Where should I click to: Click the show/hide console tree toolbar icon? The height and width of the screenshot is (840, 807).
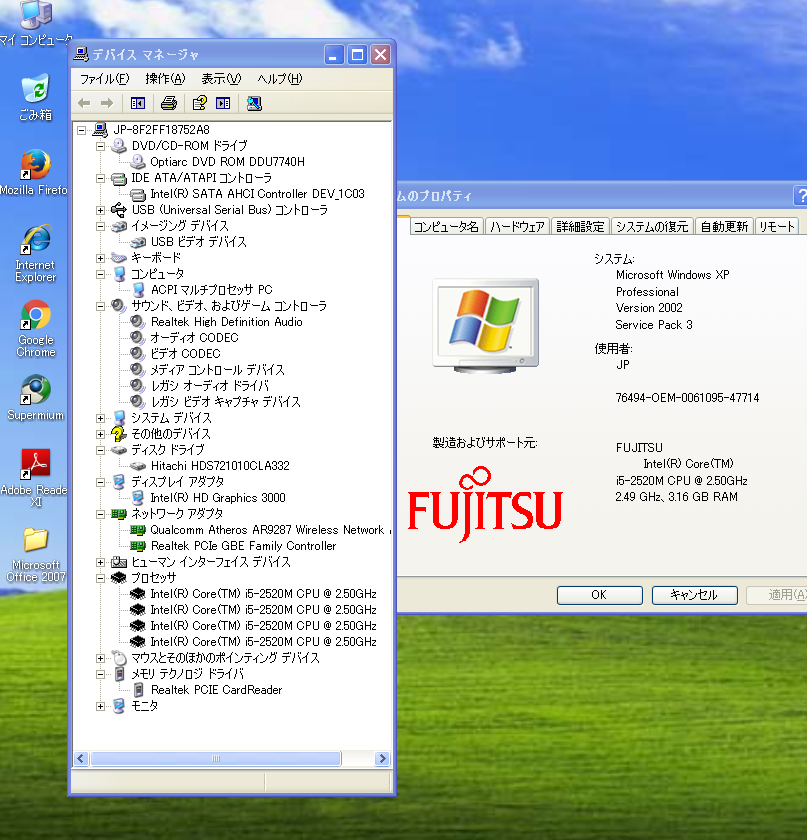pyautogui.click(x=138, y=103)
